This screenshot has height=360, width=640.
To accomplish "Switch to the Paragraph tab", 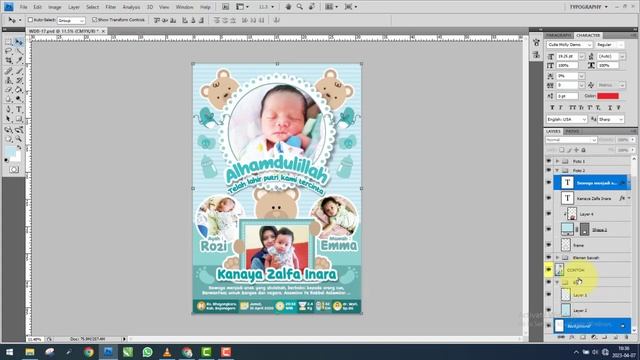I will point(559,35).
